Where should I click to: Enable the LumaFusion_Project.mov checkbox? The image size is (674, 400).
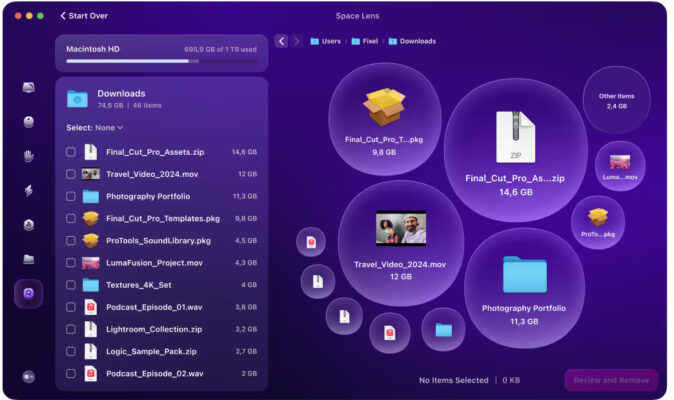[71, 263]
